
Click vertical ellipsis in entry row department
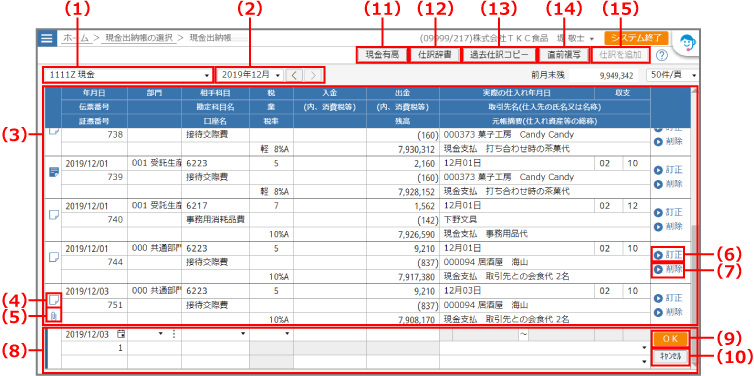pos(174,334)
